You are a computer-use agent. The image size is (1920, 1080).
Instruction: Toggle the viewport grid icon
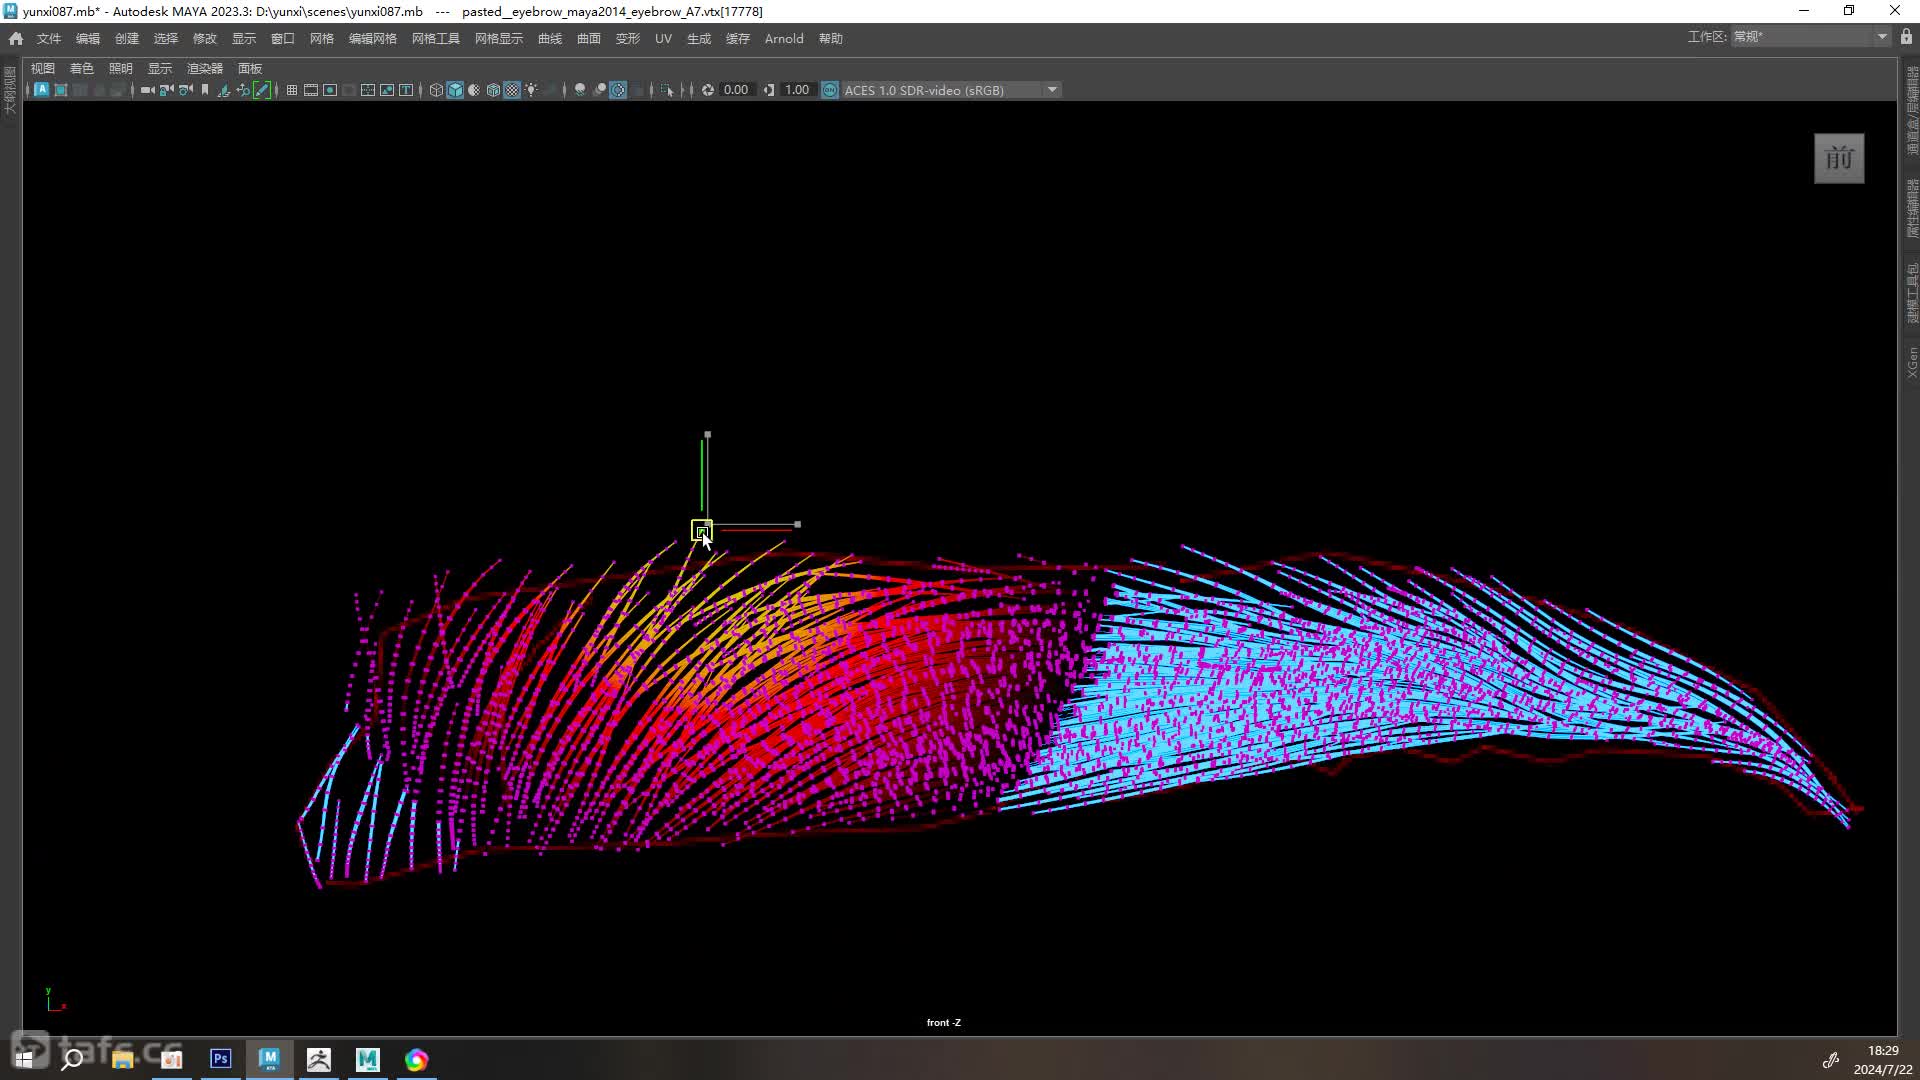tap(292, 90)
